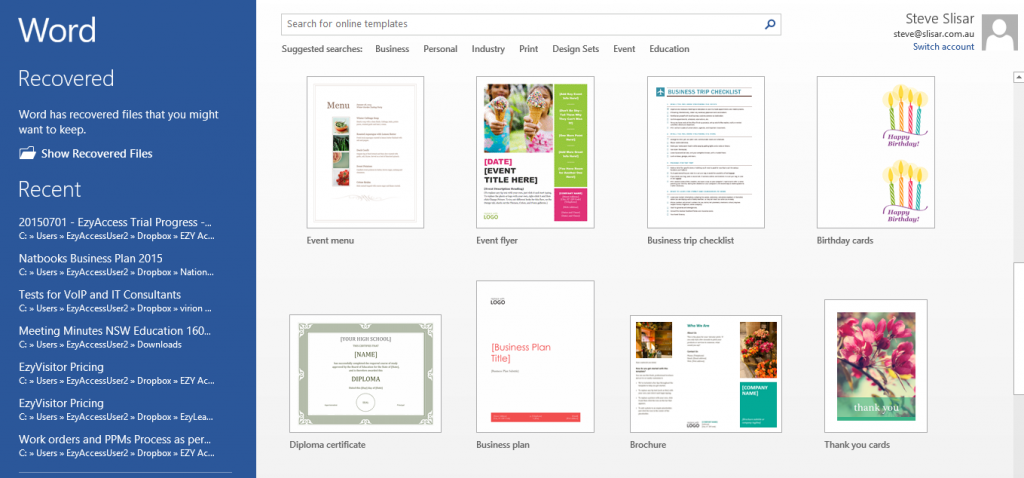Click the Steve Slisar account name
1024x478 pixels.
coord(940,19)
